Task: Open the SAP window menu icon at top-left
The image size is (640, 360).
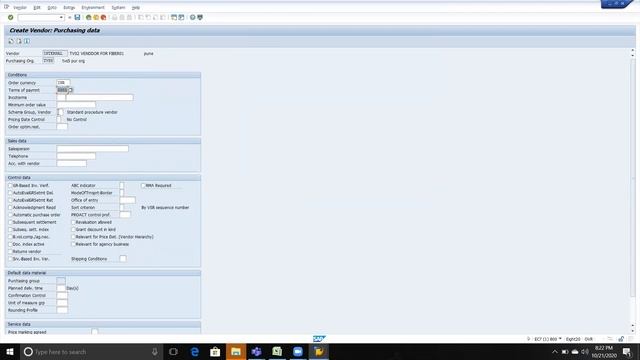Action: click(x=6, y=7)
